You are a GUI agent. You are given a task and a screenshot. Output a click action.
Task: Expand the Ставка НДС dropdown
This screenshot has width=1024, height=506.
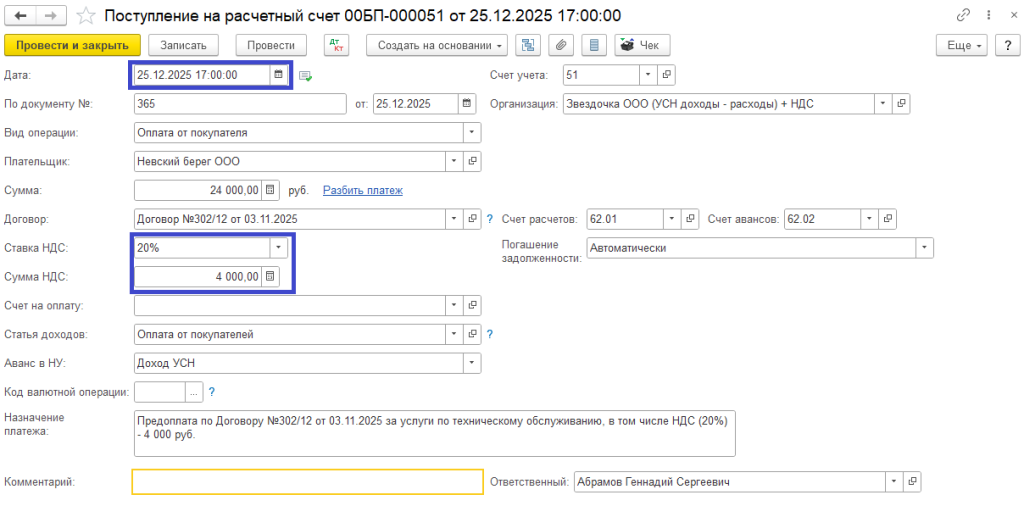click(x=276, y=248)
